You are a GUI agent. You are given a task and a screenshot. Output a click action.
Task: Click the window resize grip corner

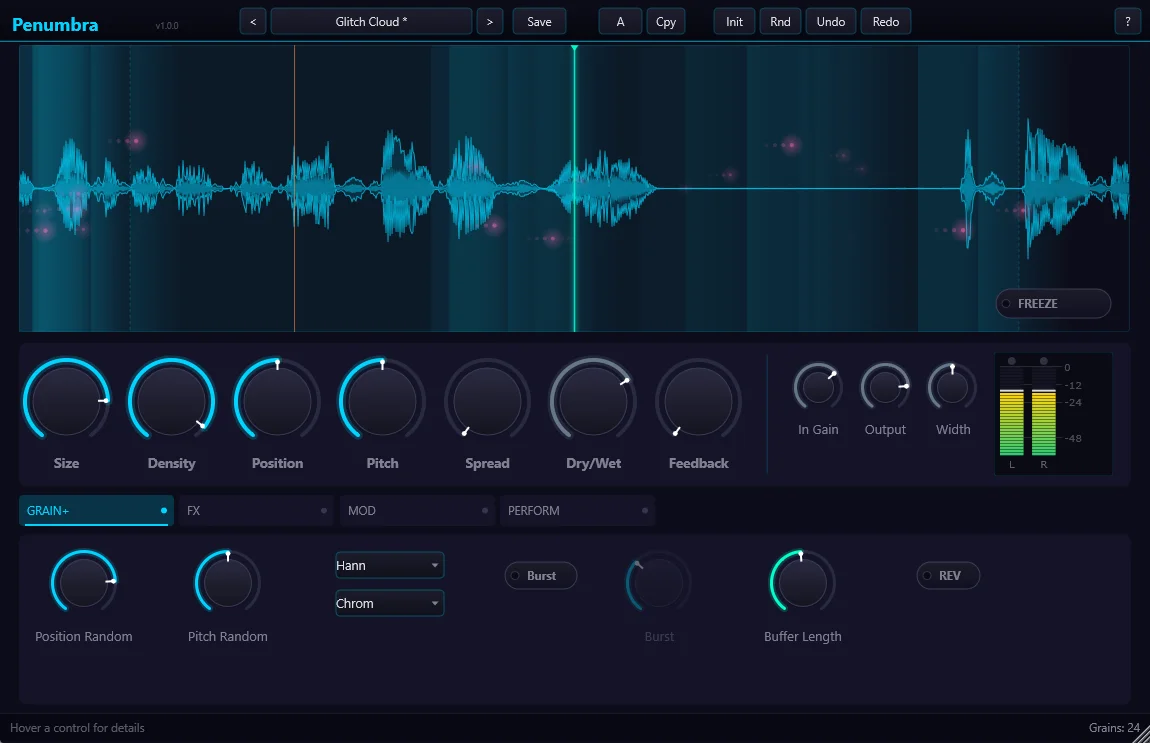coord(1141,734)
